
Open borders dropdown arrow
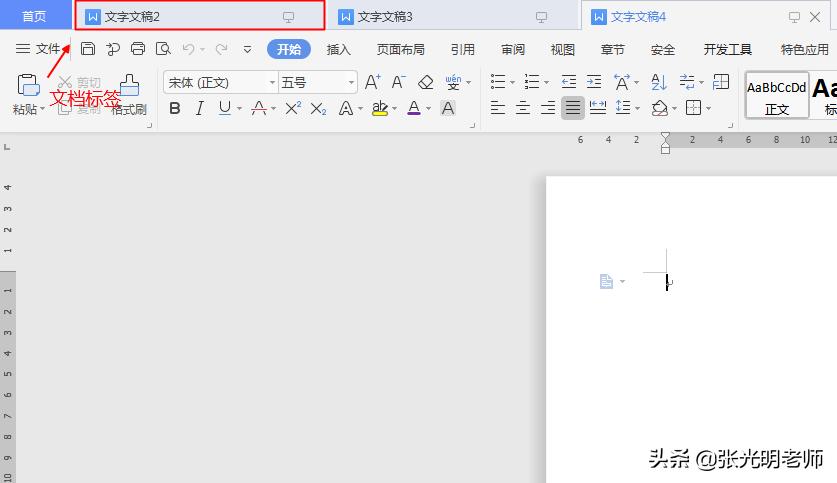708,109
